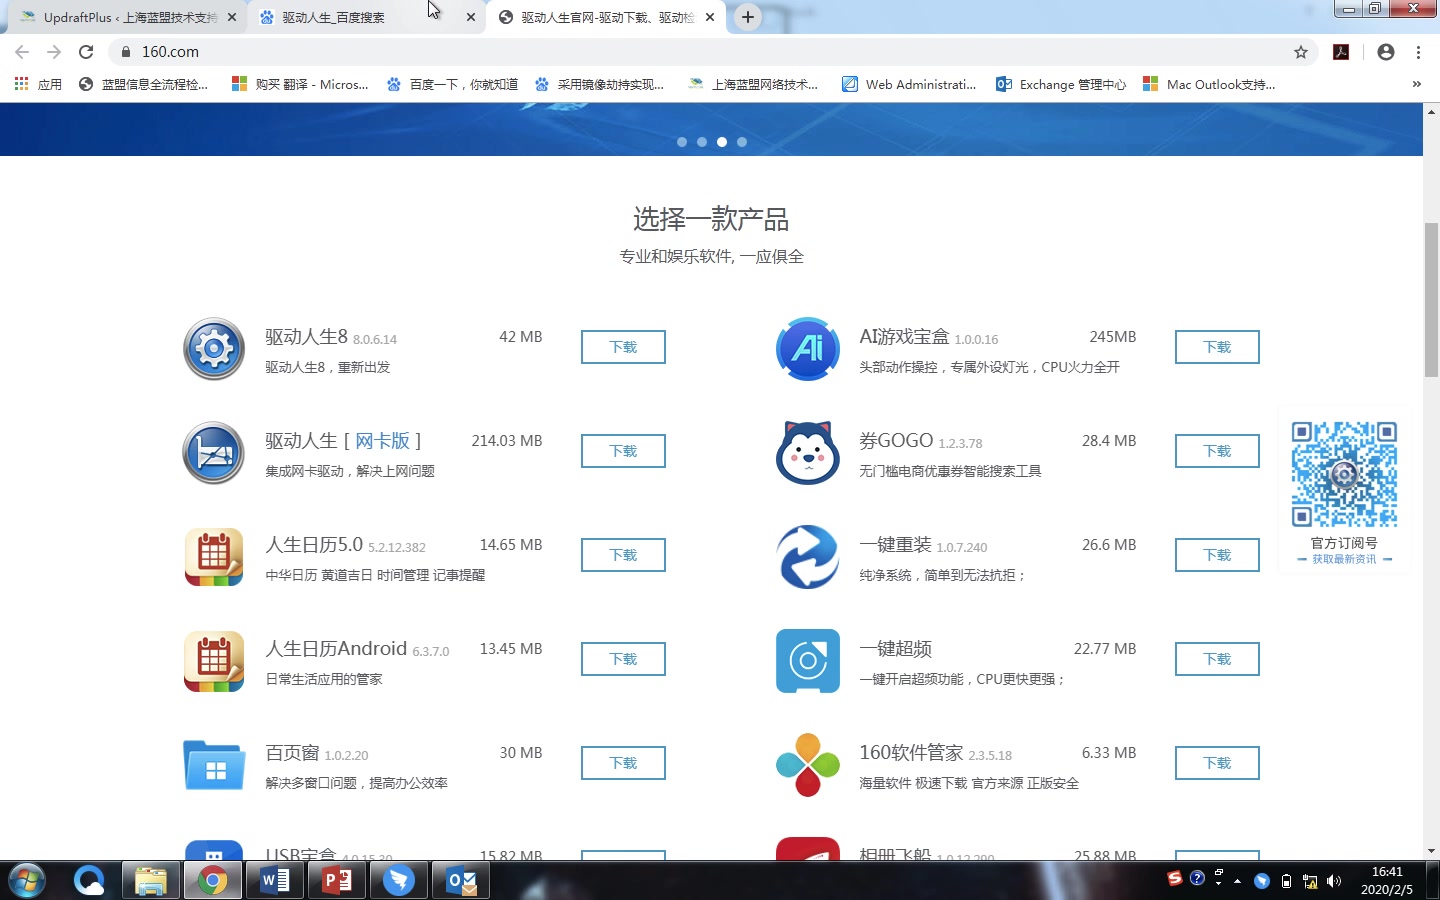Open the 人生日历Android calendar icon
The height and width of the screenshot is (900, 1440).
click(214, 661)
